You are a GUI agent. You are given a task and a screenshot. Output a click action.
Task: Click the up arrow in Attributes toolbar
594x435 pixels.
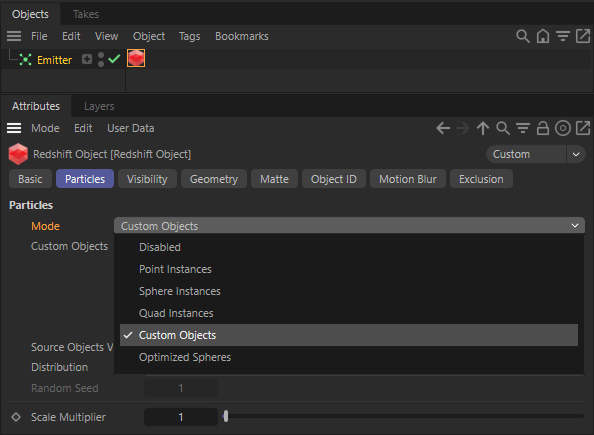point(483,128)
